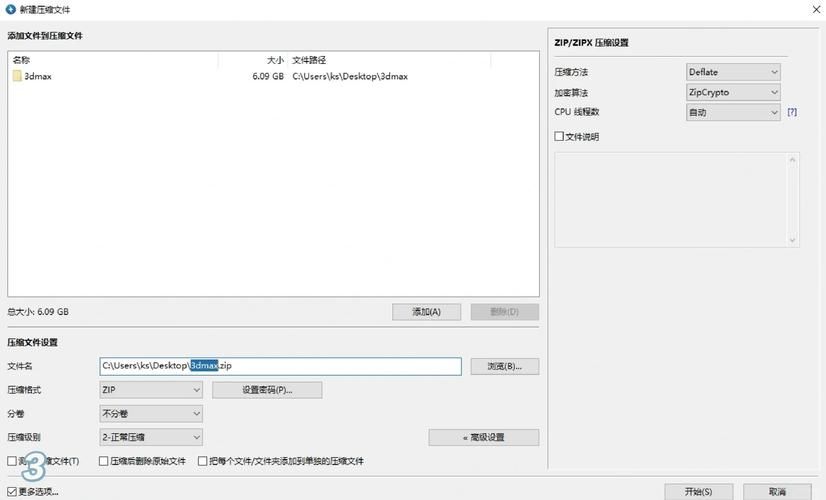Viewport: 826px width, 500px height.
Task: Close the 新建压缩文件 dialog window
Action: (816, 9)
